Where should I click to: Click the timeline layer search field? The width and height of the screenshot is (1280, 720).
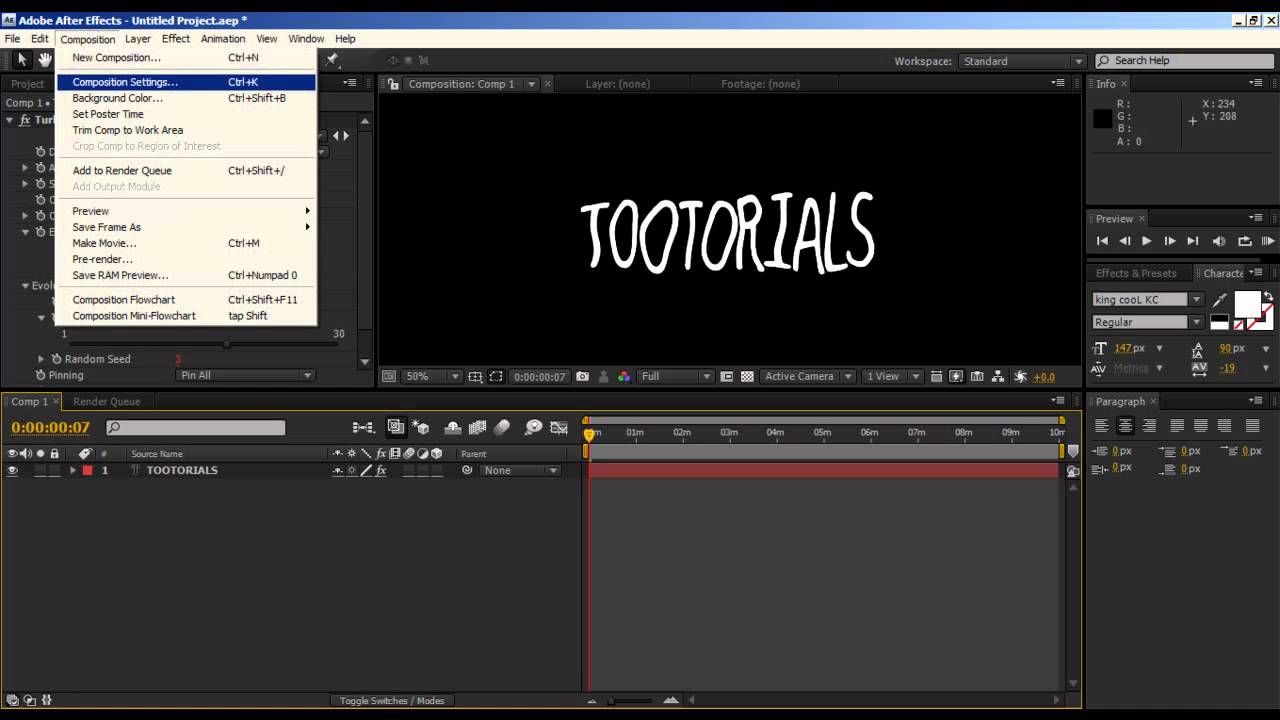(x=196, y=428)
